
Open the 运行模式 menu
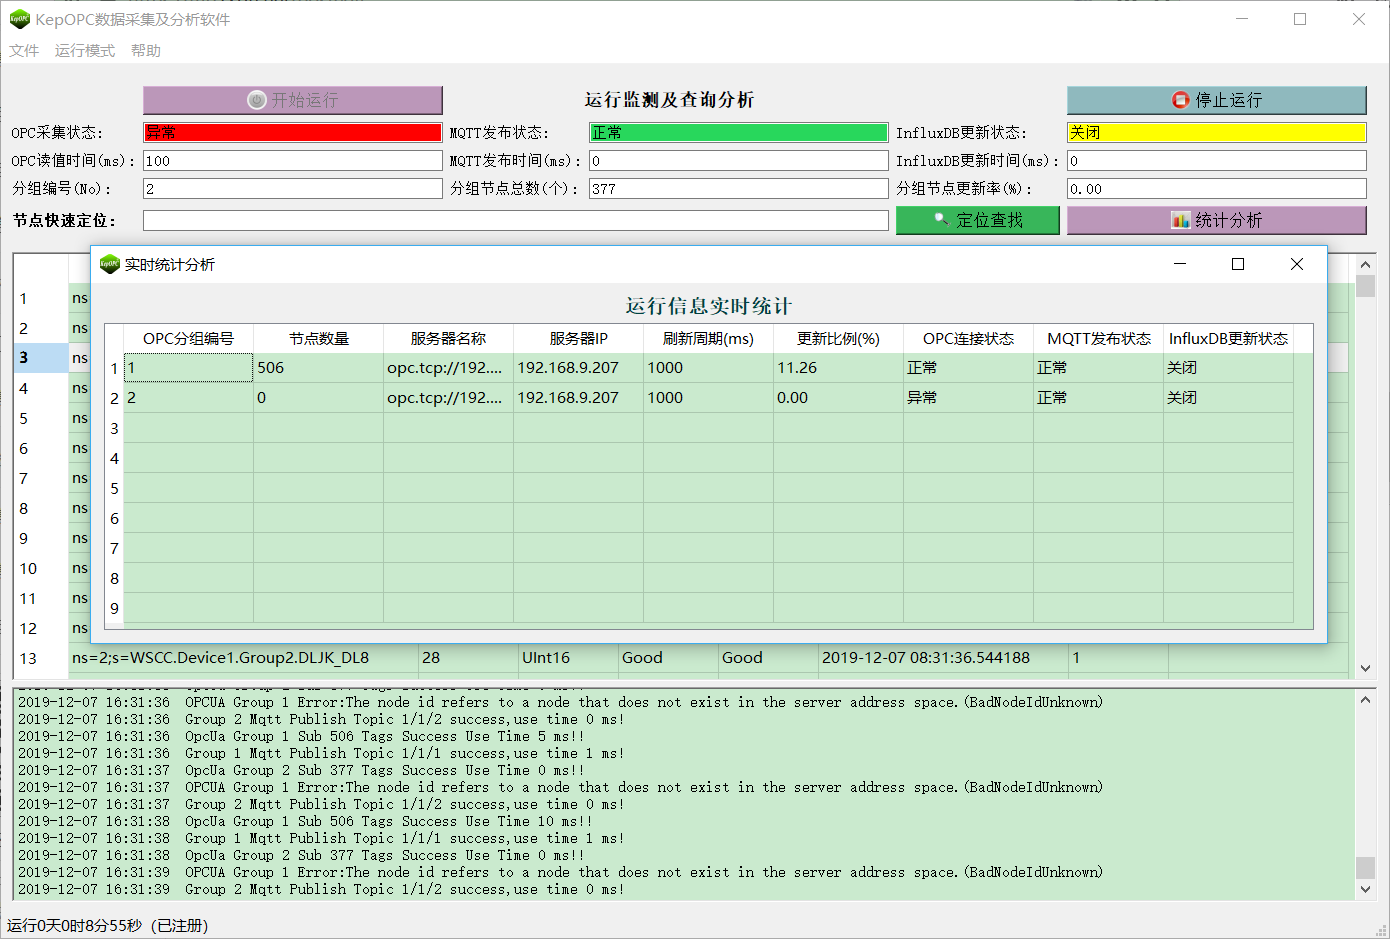[84, 50]
